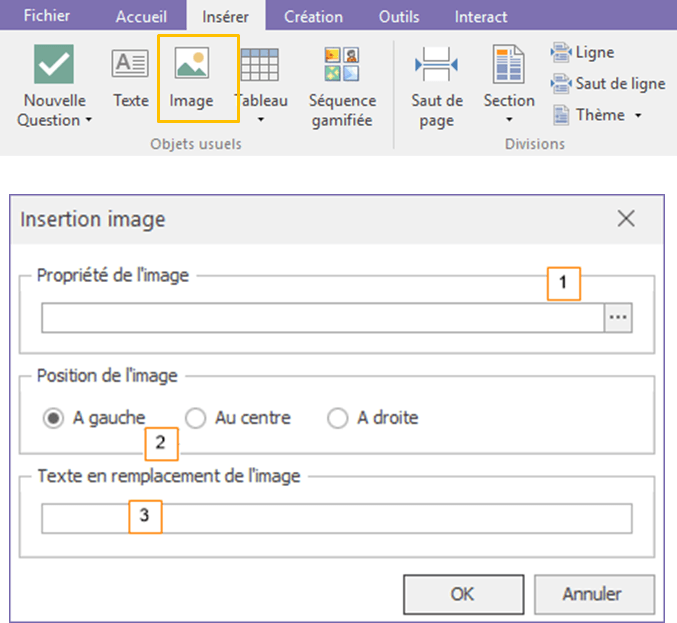Screen dimensions: 677x623
Task: Insert a Saut de page
Action: (437, 87)
